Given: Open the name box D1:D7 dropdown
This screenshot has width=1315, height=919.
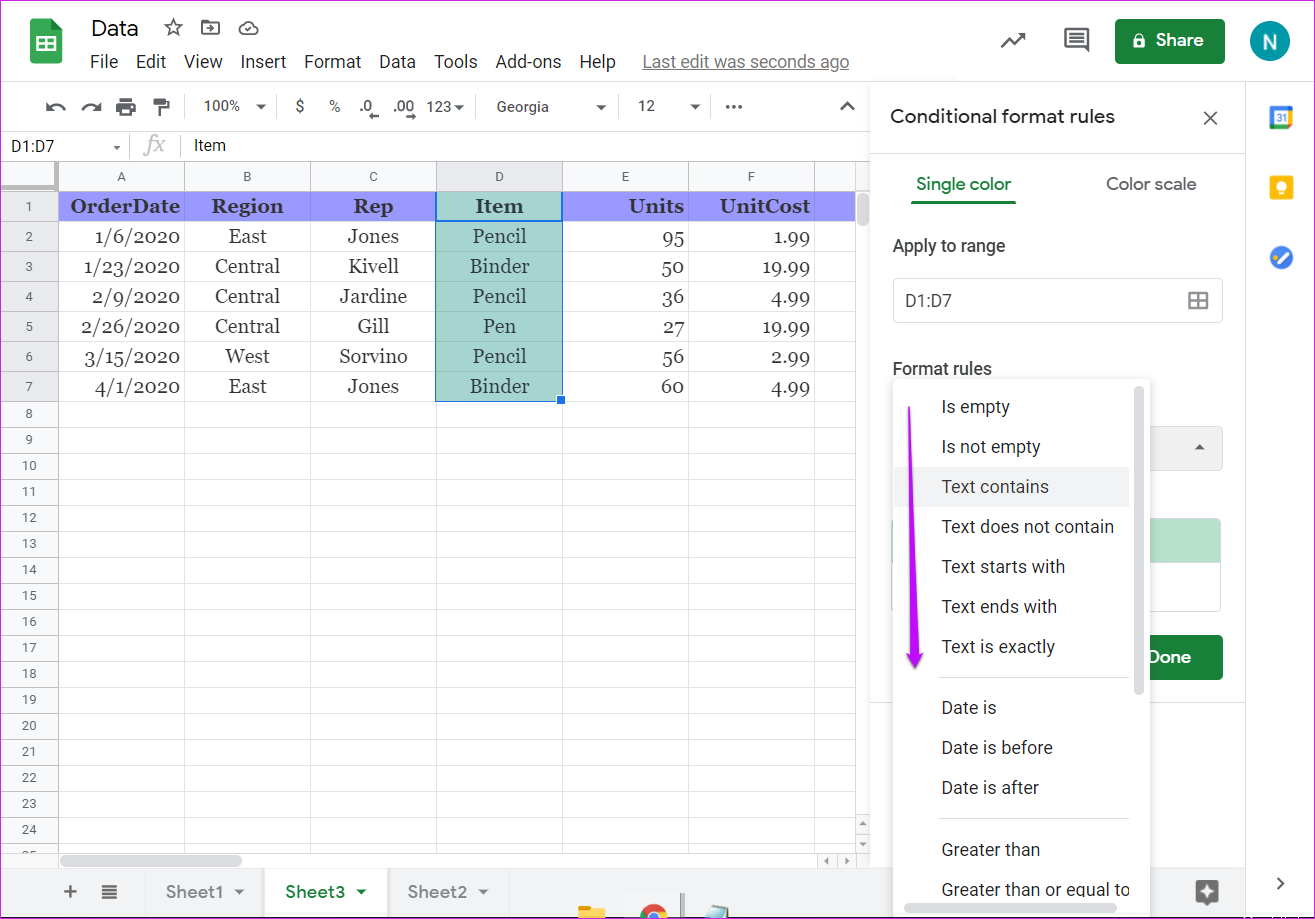Looking at the screenshot, I should tap(117, 147).
